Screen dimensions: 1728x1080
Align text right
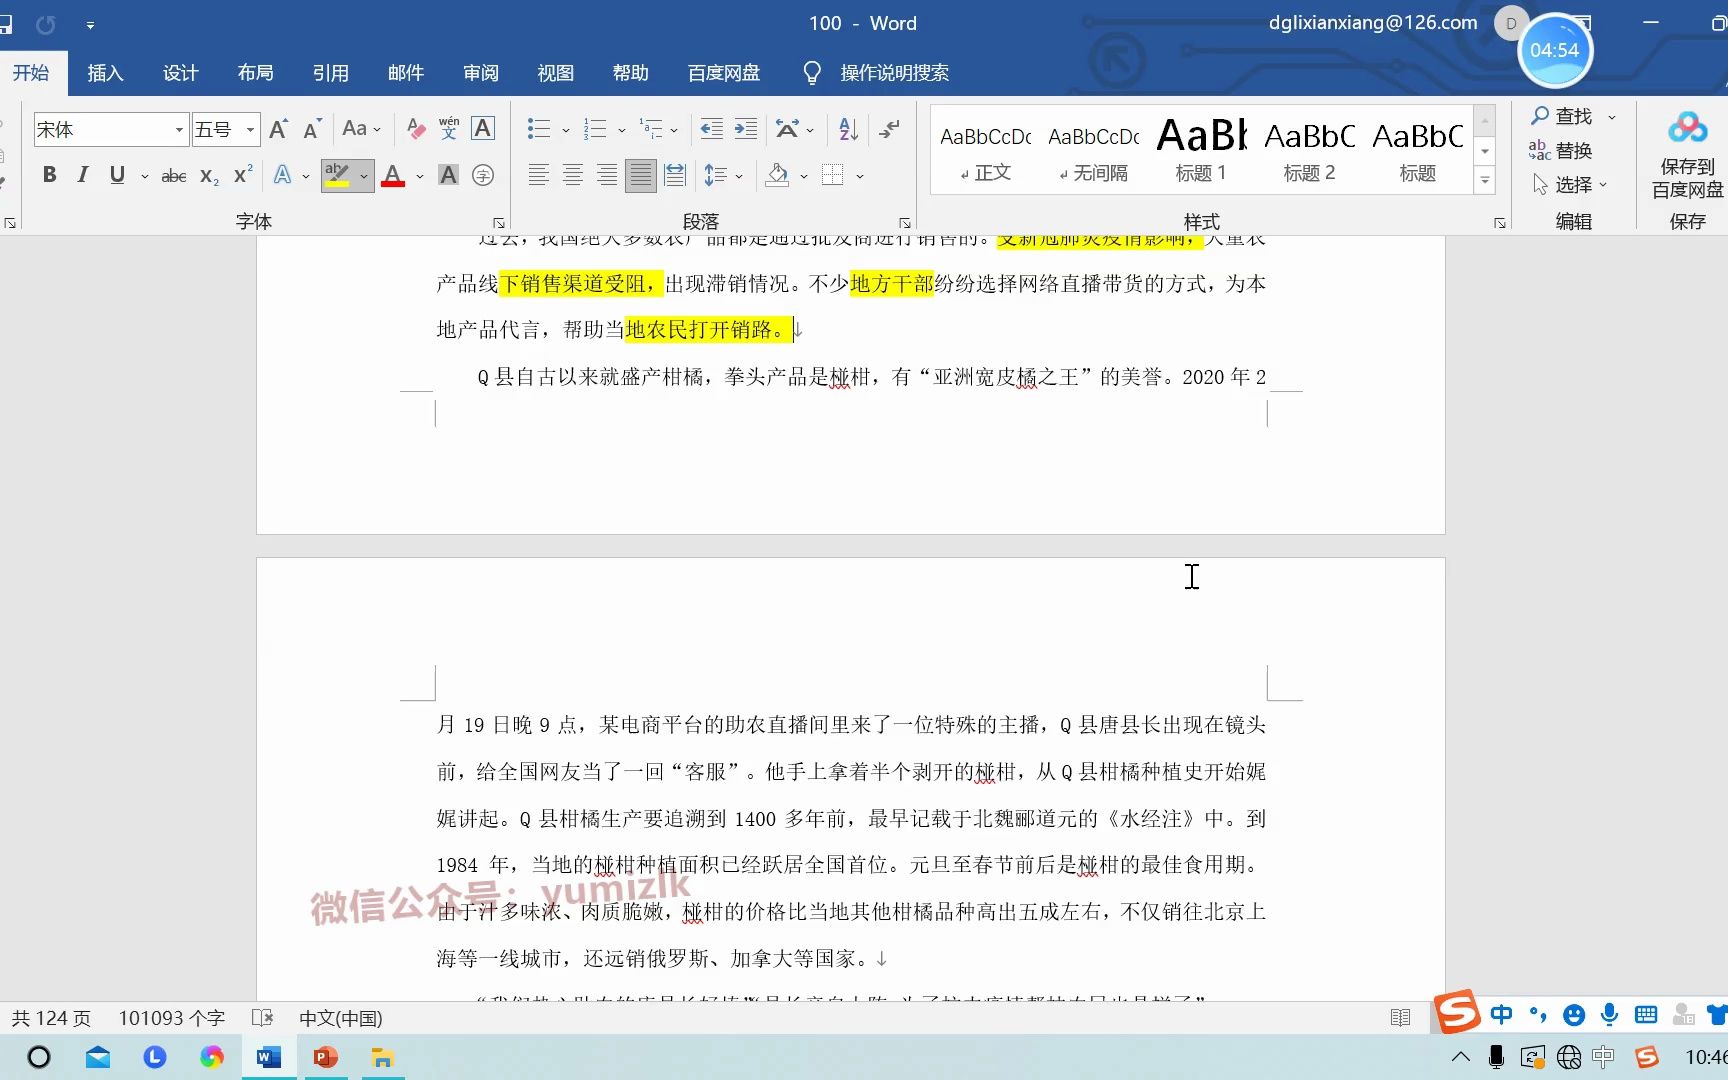click(x=606, y=175)
